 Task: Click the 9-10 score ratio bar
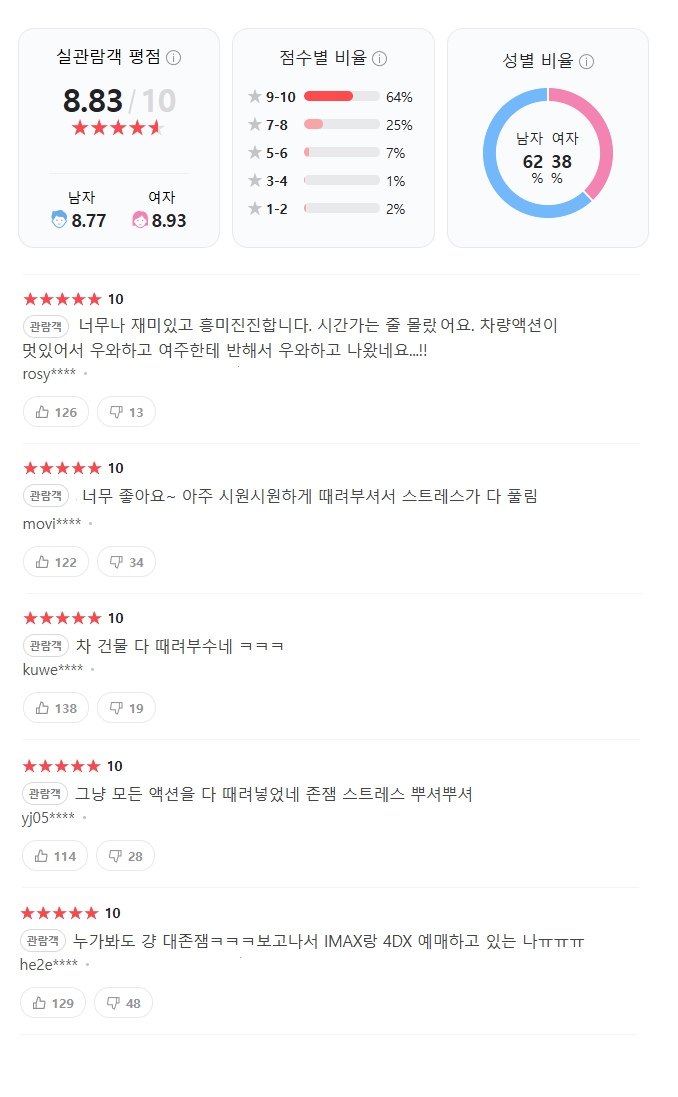tap(341, 97)
